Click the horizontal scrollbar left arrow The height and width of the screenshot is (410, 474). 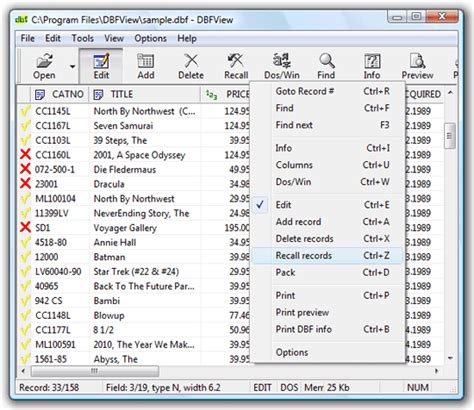point(23,371)
